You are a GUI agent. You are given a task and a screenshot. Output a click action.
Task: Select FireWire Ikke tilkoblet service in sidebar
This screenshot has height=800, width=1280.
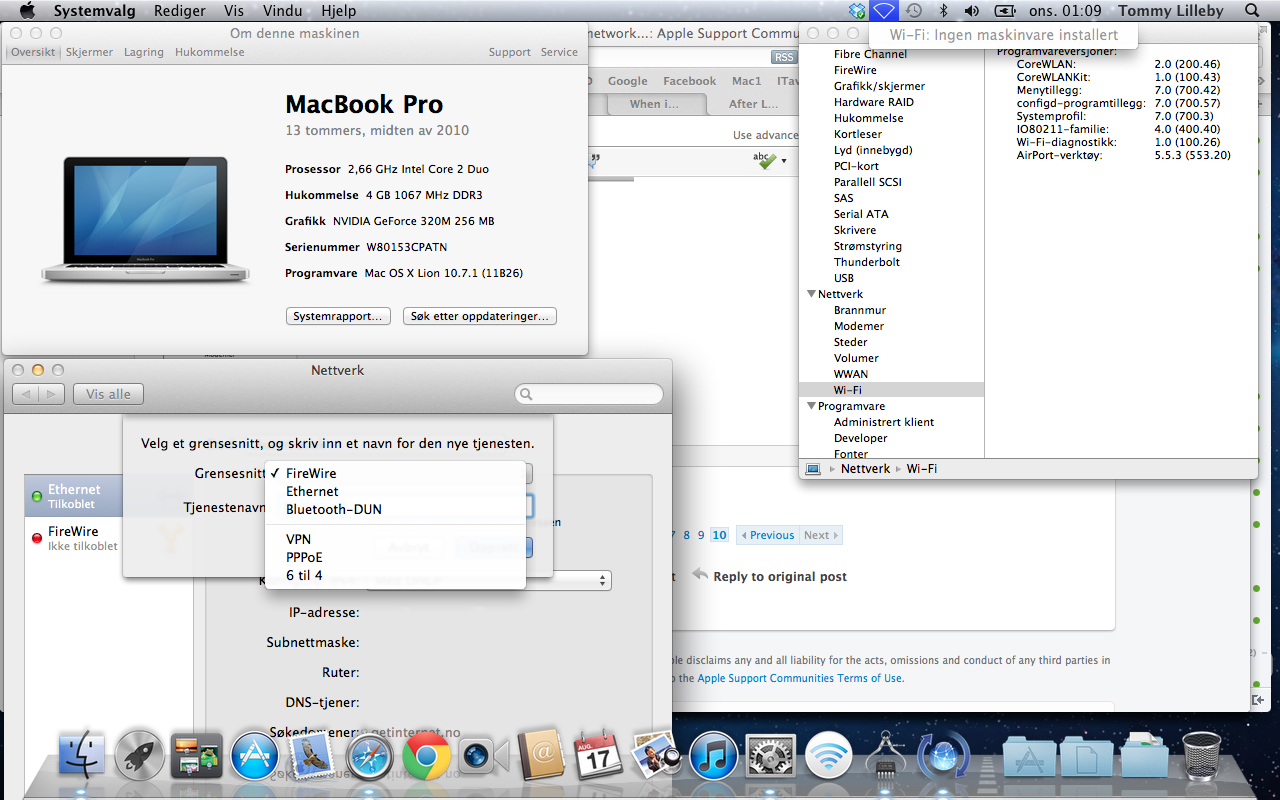tap(74, 538)
